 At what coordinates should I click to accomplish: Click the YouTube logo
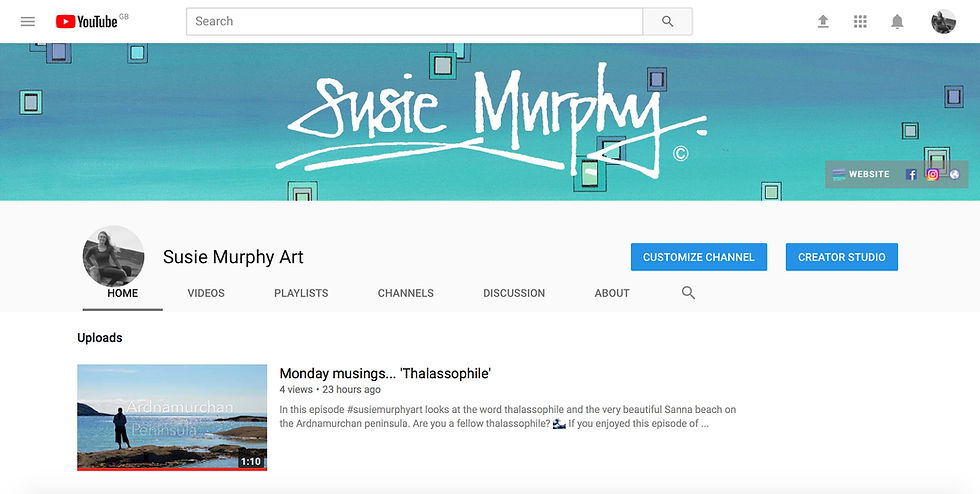coord(86,21)
